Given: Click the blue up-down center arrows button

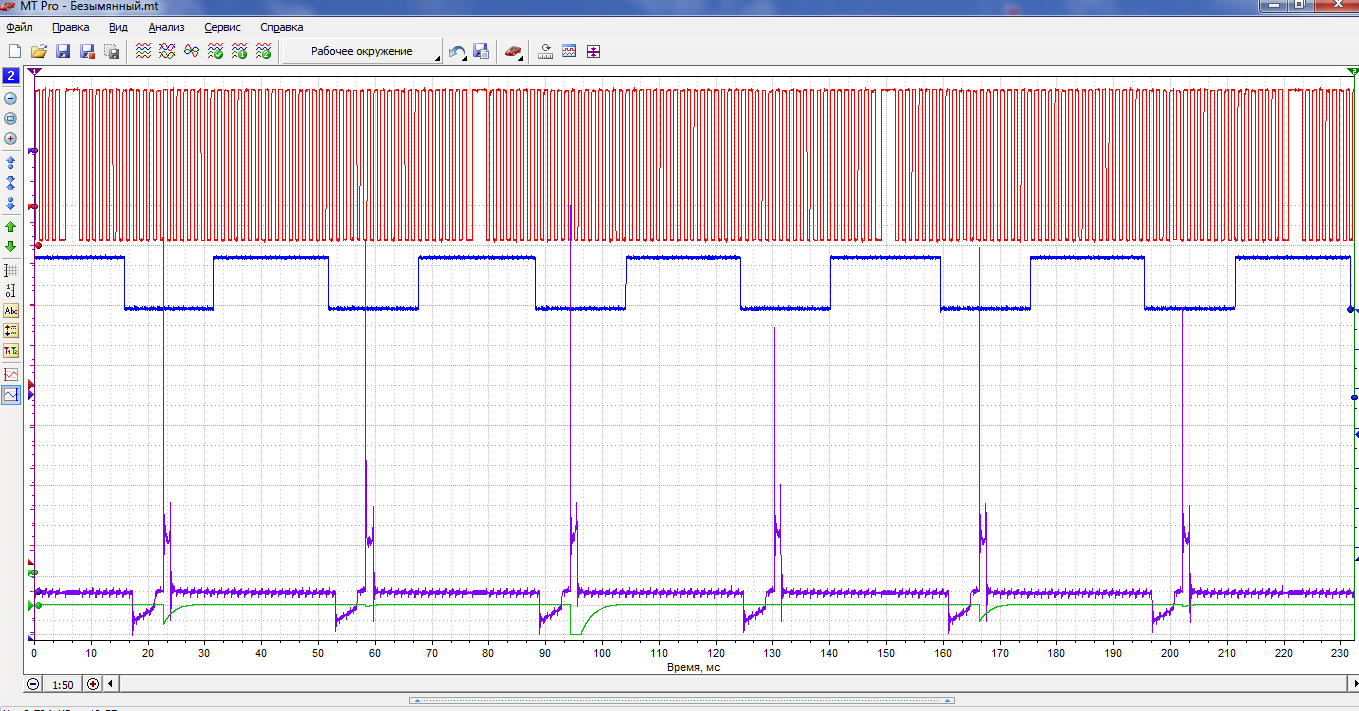Looking at the screenshot, I should click(x=11, y=182).
